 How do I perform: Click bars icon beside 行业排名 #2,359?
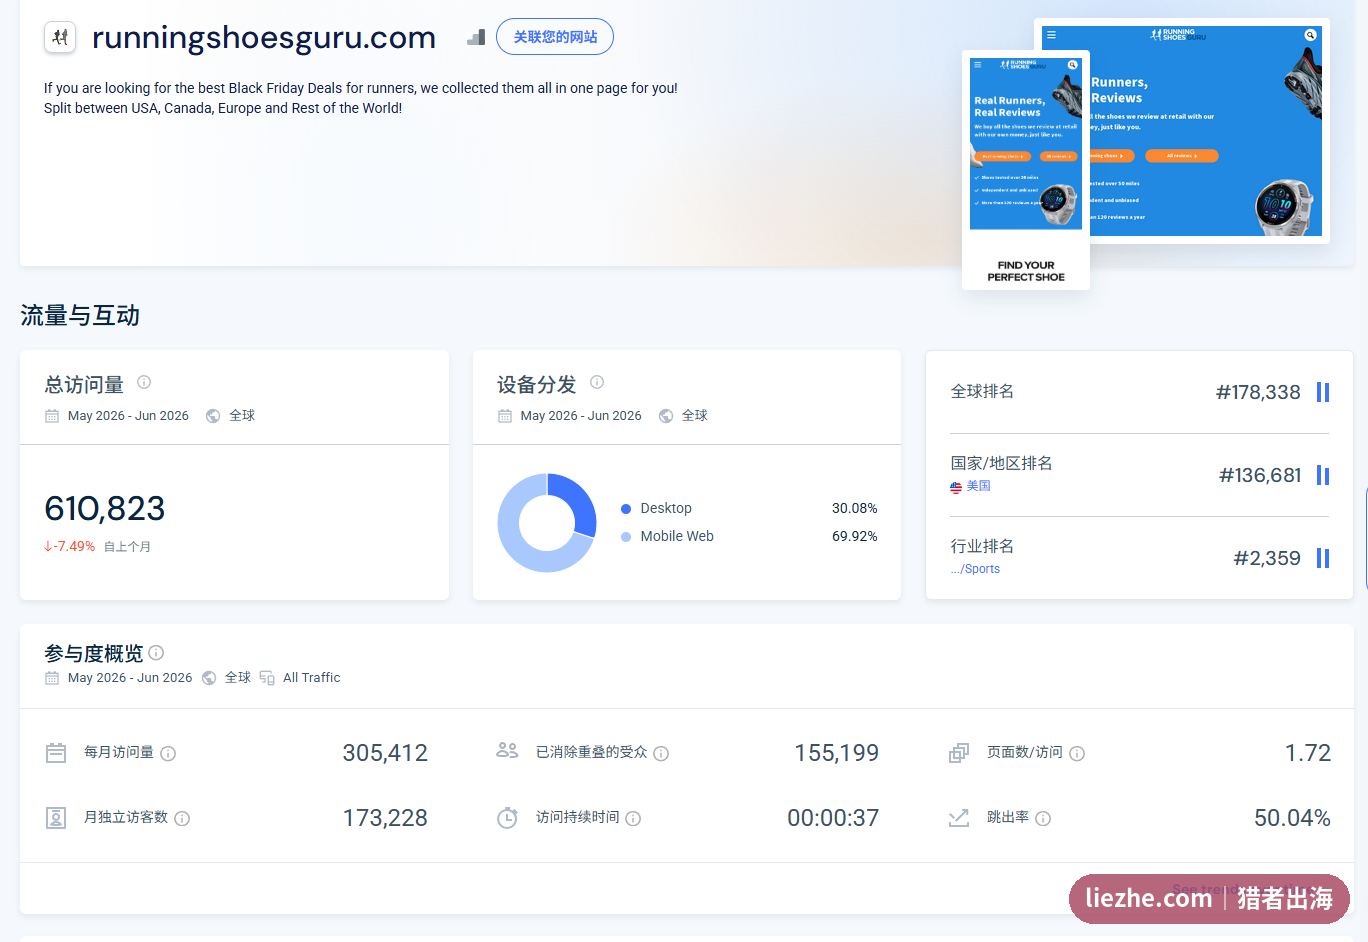1323,558
